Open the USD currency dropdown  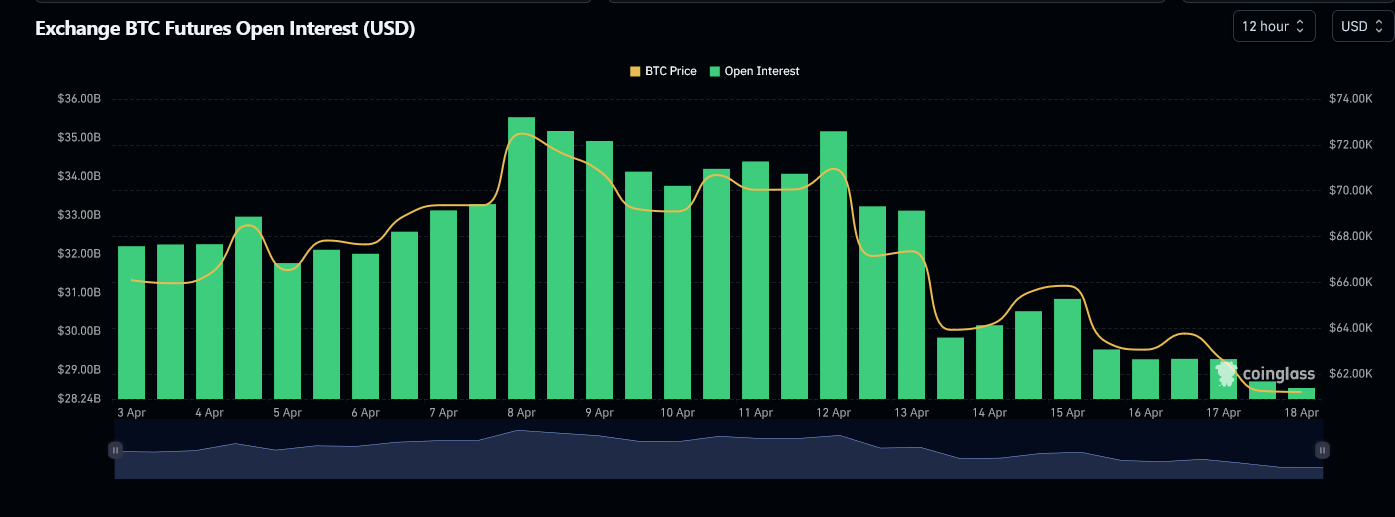(1362, 27)
